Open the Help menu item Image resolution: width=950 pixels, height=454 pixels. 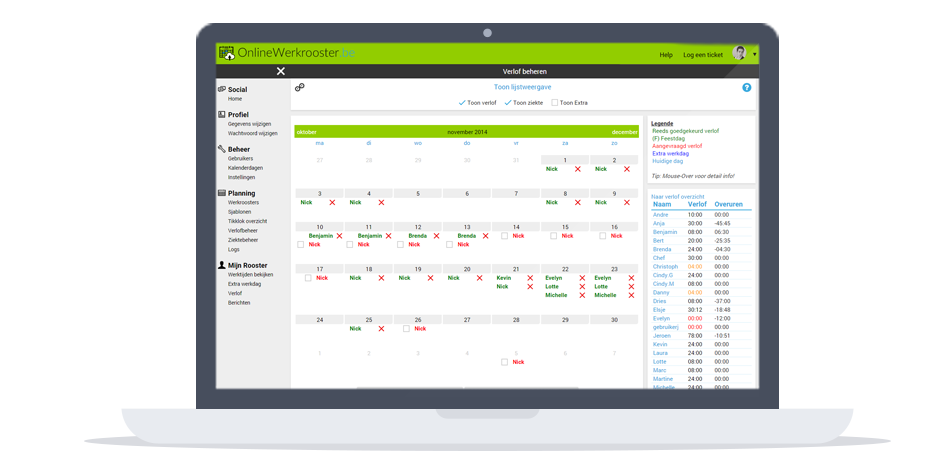[x=666, y=54]
